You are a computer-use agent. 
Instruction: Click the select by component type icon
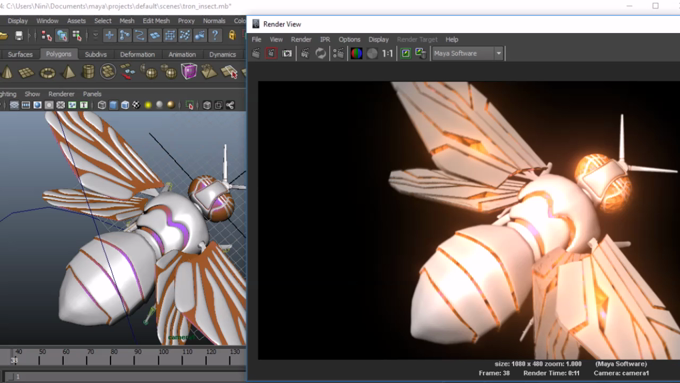tap(77, 36)
